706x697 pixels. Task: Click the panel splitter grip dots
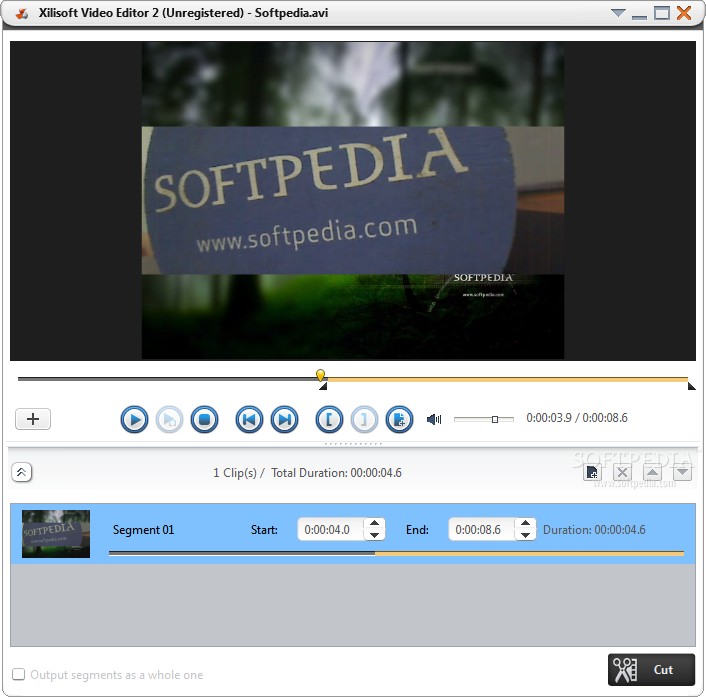click(x=353, y=444)
